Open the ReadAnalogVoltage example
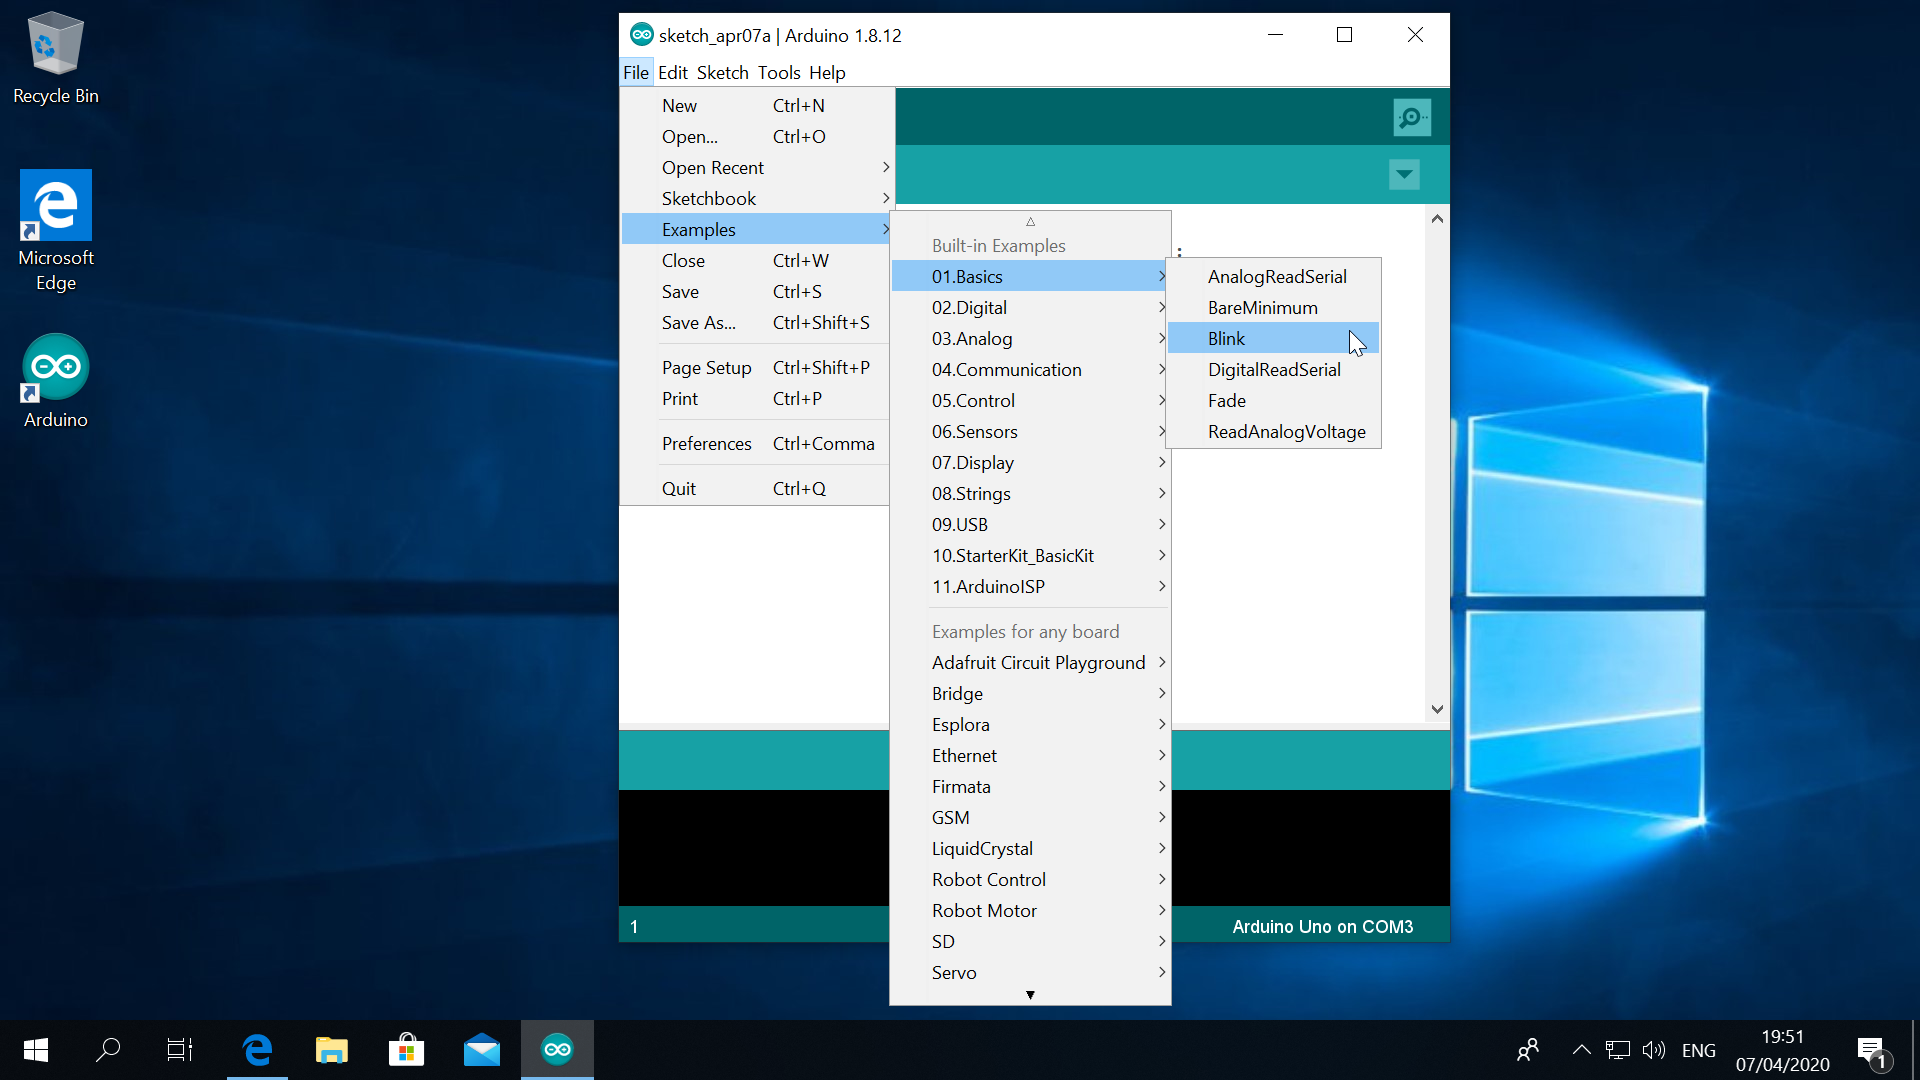1920x1080 pixels. coord(1274,432)
